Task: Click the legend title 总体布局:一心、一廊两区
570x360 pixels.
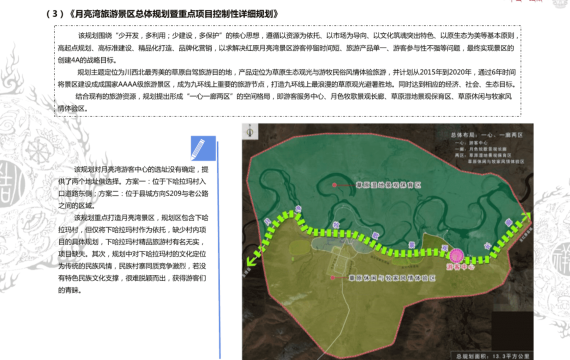Action: tap(486, 135)
